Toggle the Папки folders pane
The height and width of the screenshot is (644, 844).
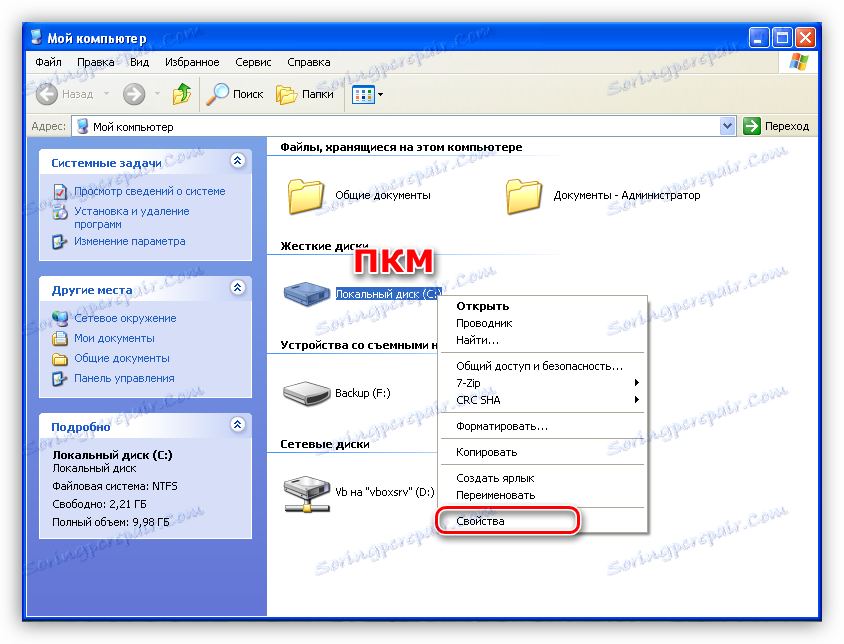pos(305,94)
